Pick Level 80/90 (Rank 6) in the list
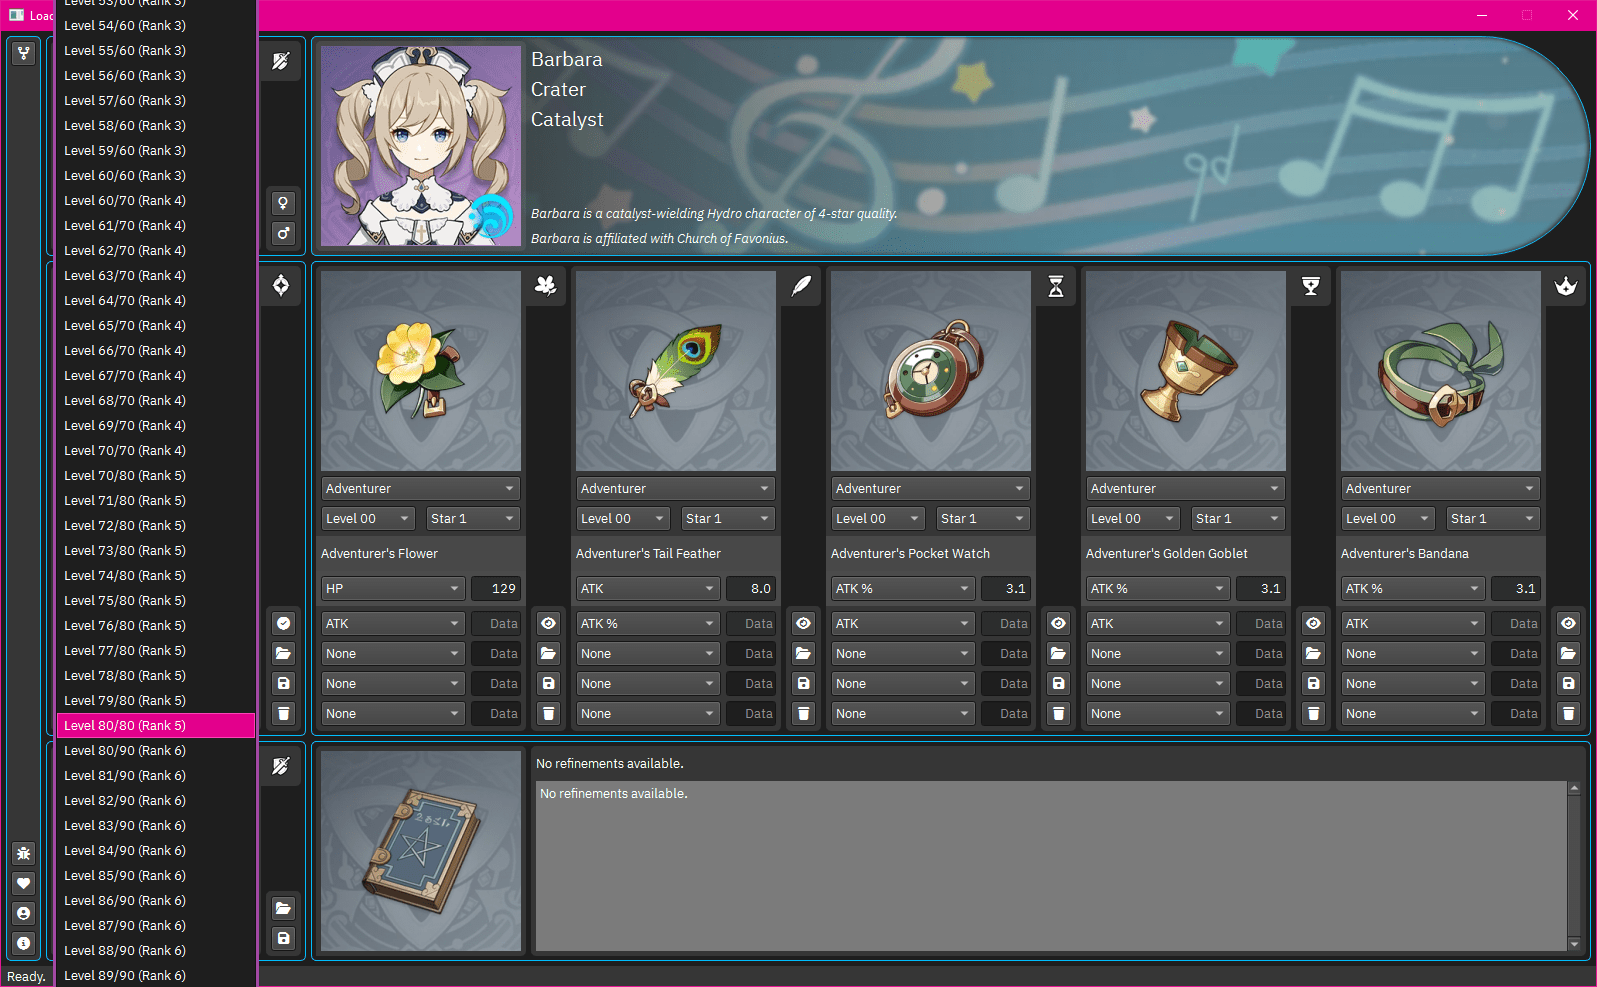This screenshot has width=1597, height=987. (156, 750)
